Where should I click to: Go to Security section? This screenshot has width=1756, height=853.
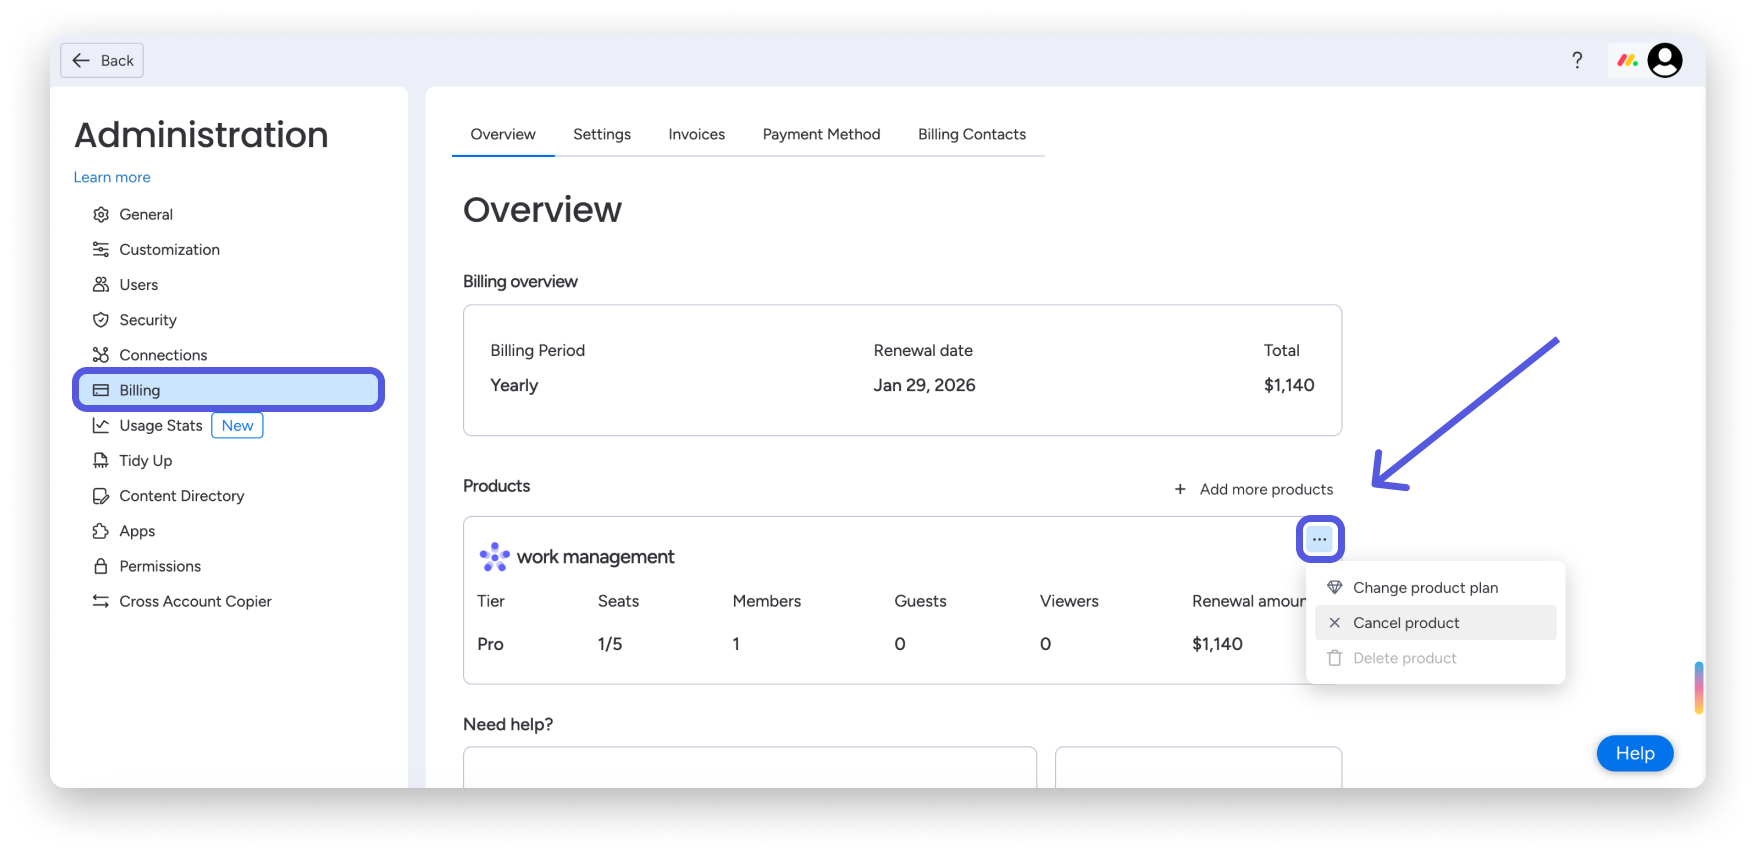coord(148,320)
